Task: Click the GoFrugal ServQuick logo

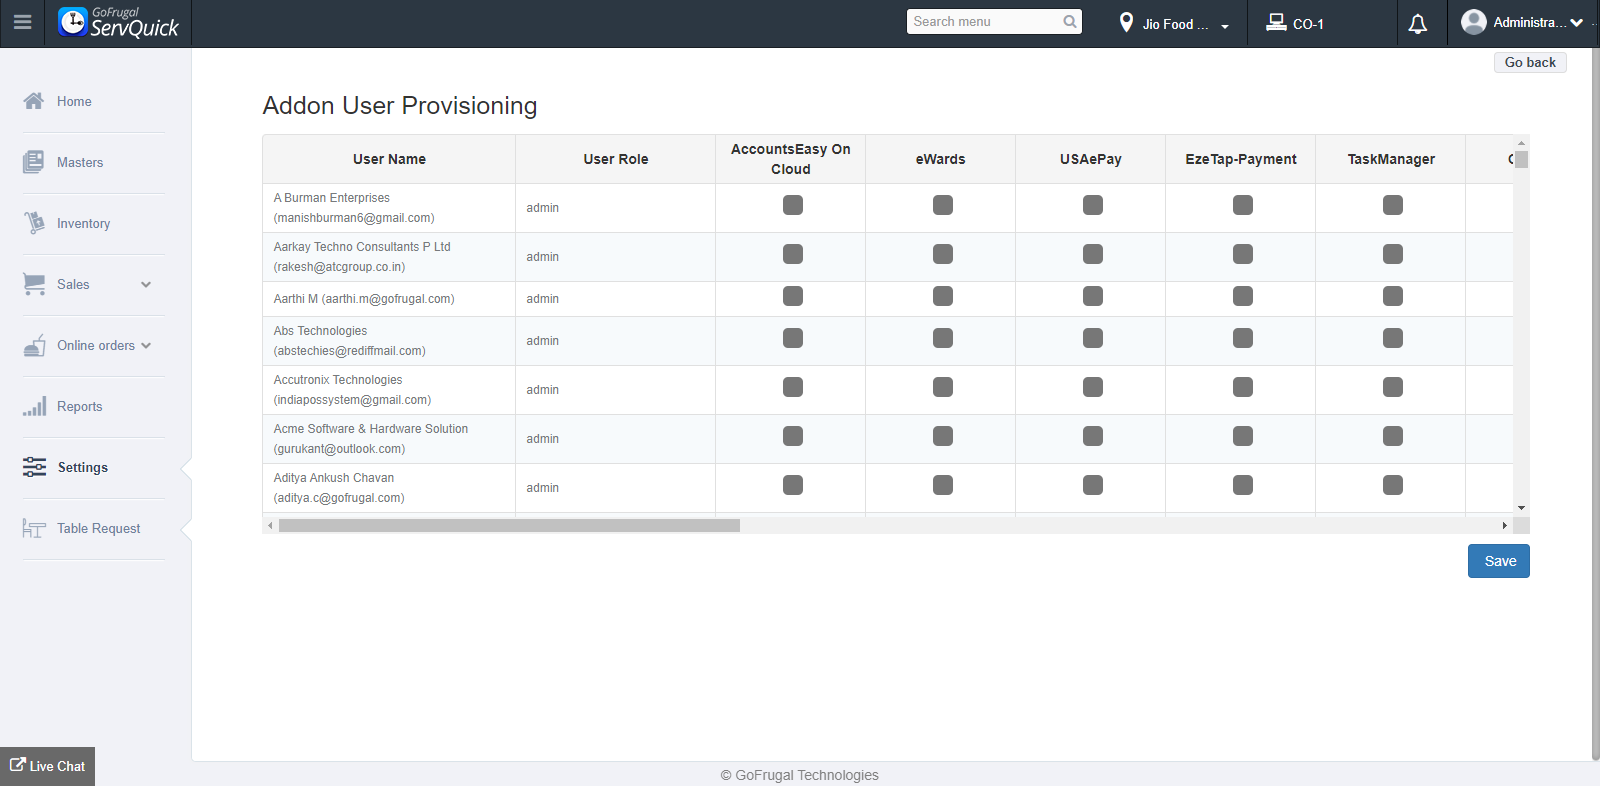Action: coord(118,22)
